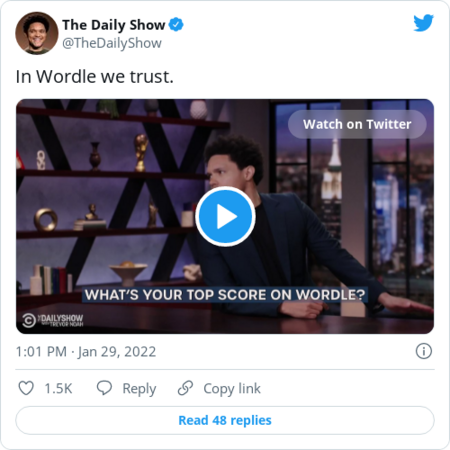The image size is (450, 450).
Task: Open The Daily Show profile picture
Action: pos(37,33)
